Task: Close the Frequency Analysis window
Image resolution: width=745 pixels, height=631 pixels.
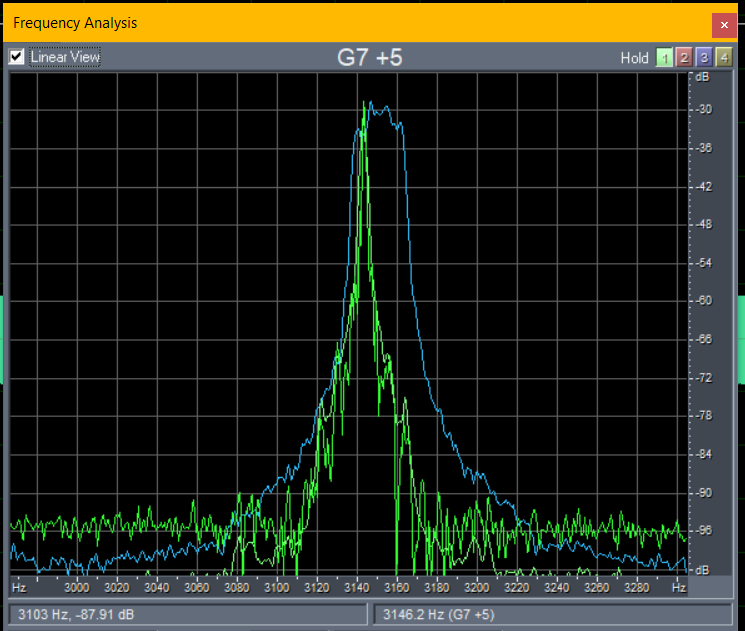Action: point(725,24)
